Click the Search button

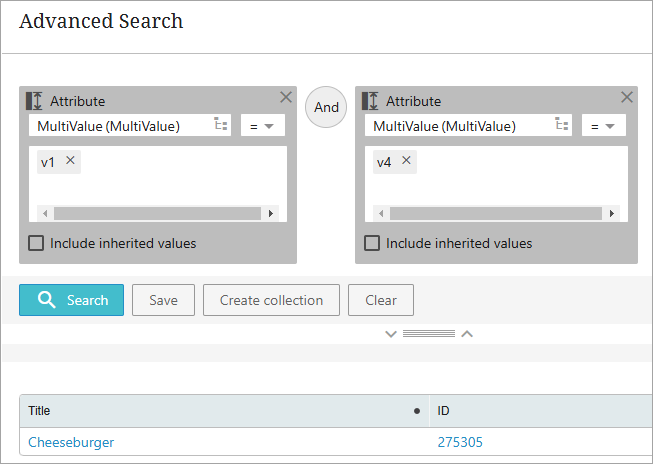coord(71,300)
